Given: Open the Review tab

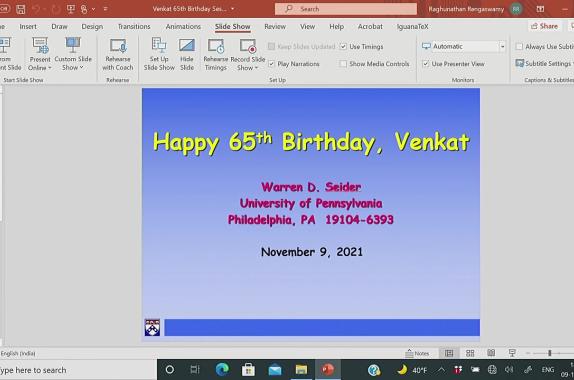Looking at the screenshot, I should coord(275,26).
